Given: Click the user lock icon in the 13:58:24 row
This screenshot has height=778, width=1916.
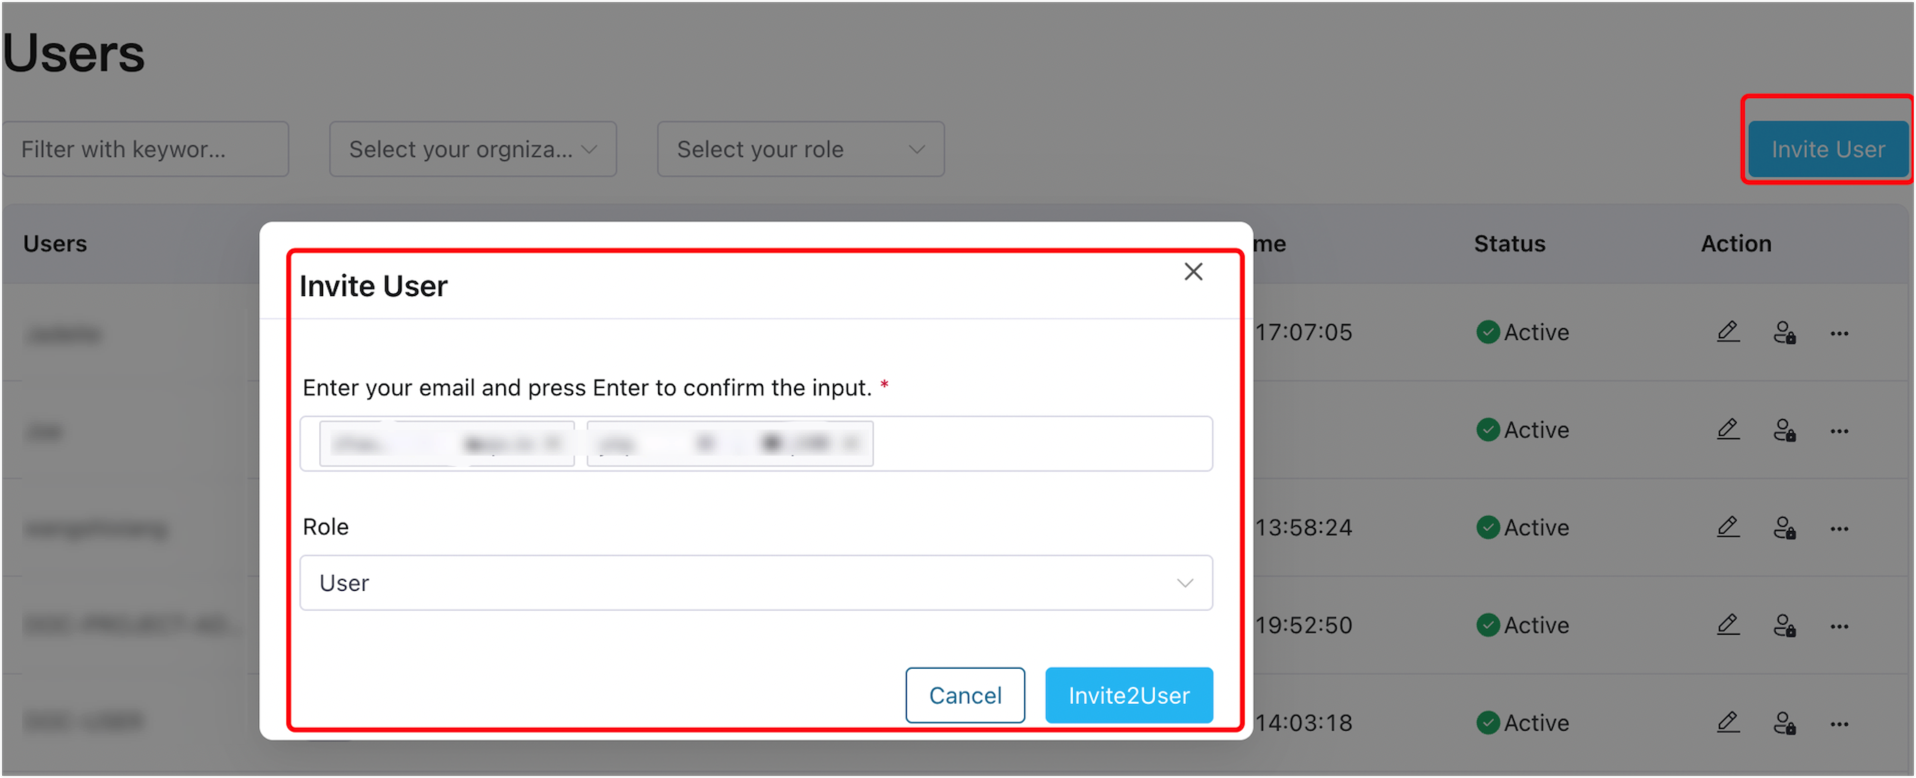Looking at the screenshot, I should click(x=1784, y=528).
